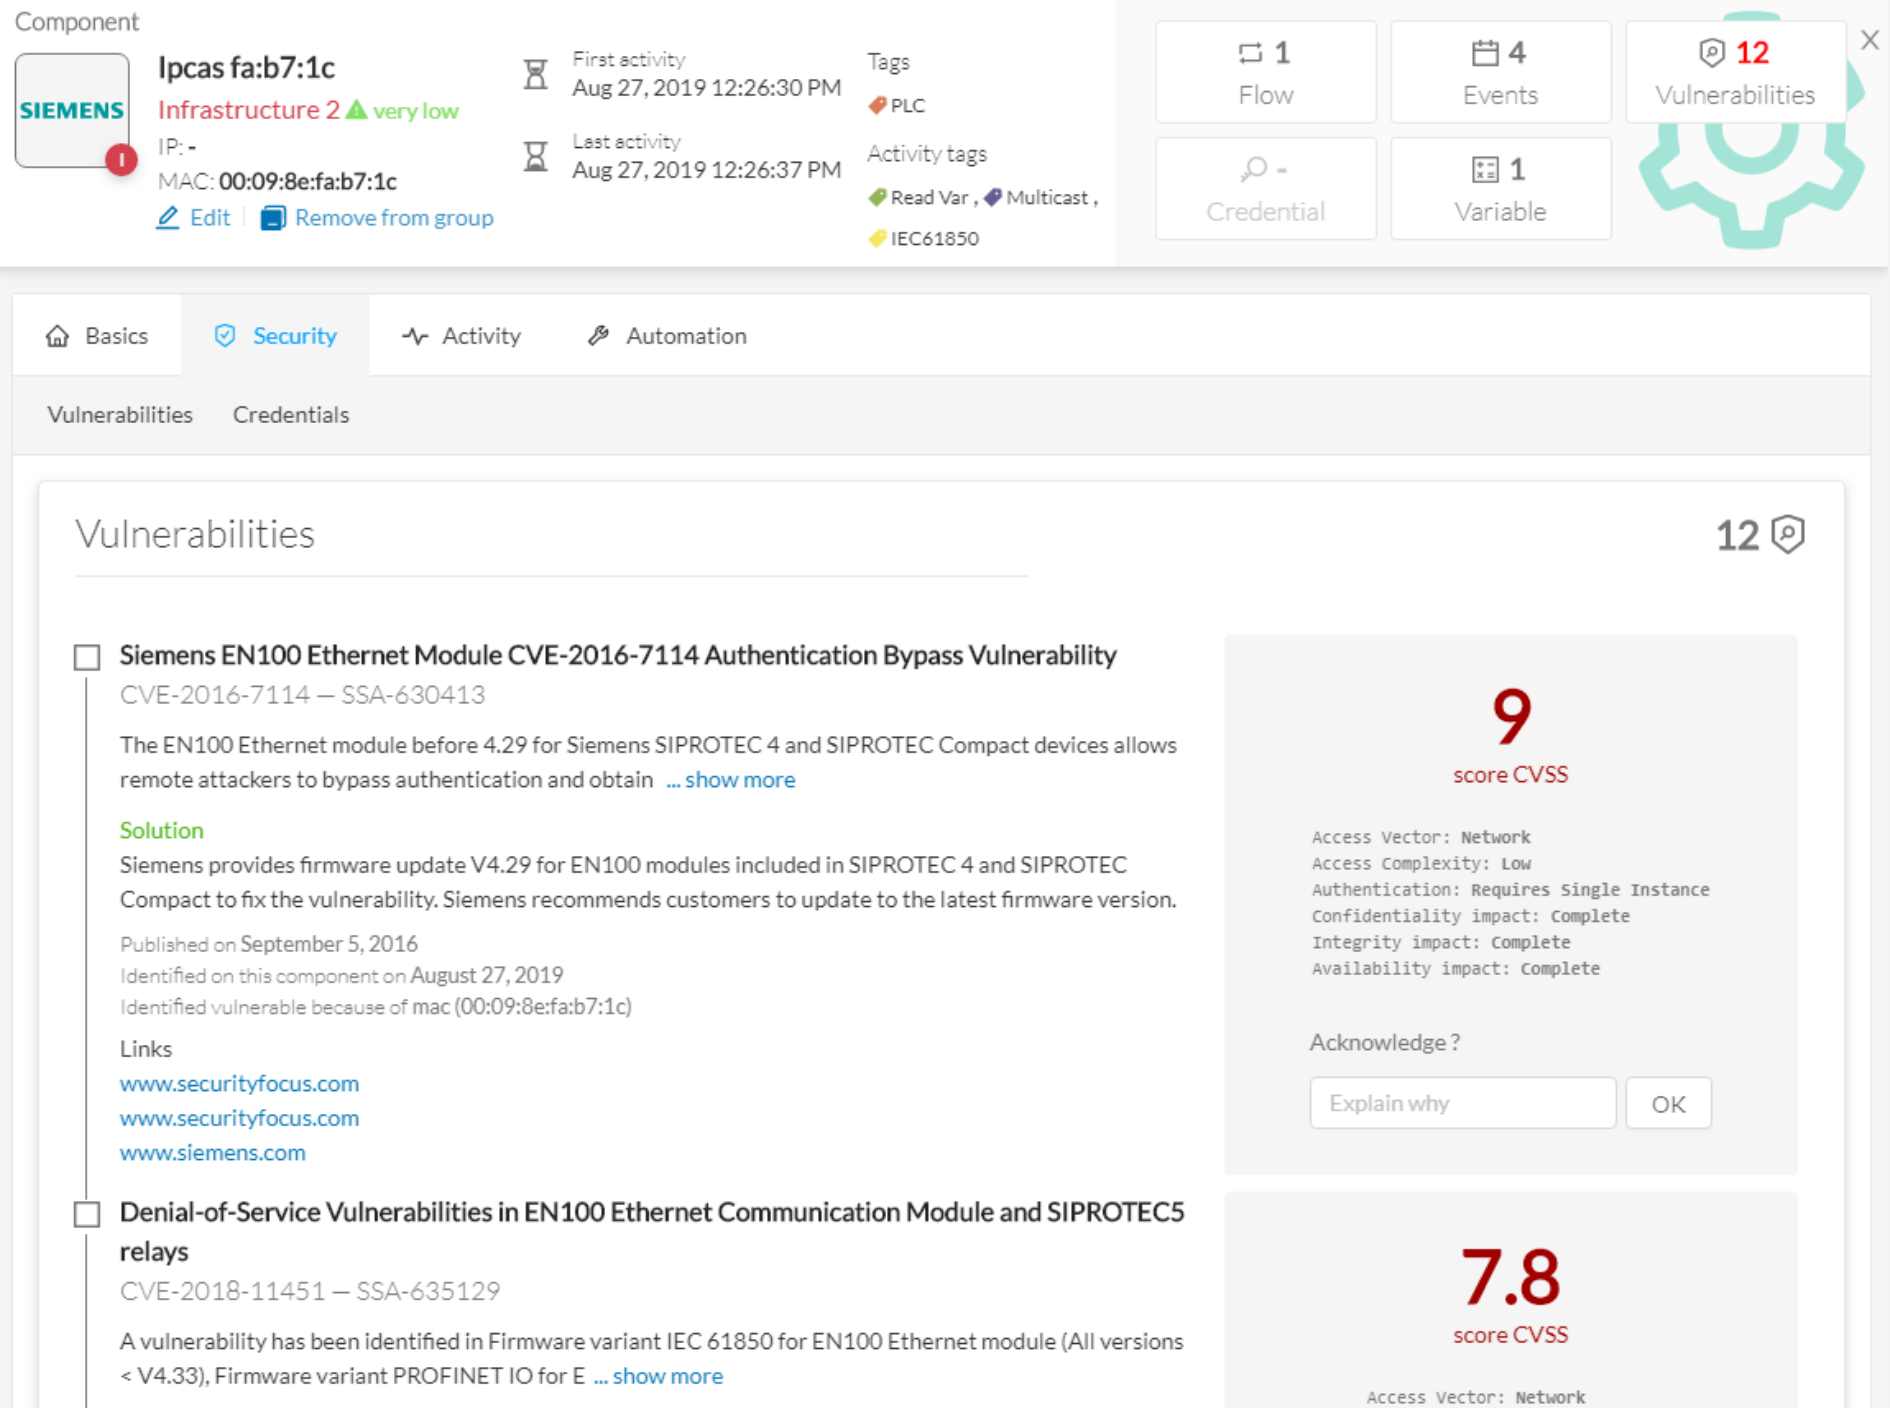Click the shield icon beside count 12
Viewport: 1890px width, 1408px height.
[x=1788, y=534]
